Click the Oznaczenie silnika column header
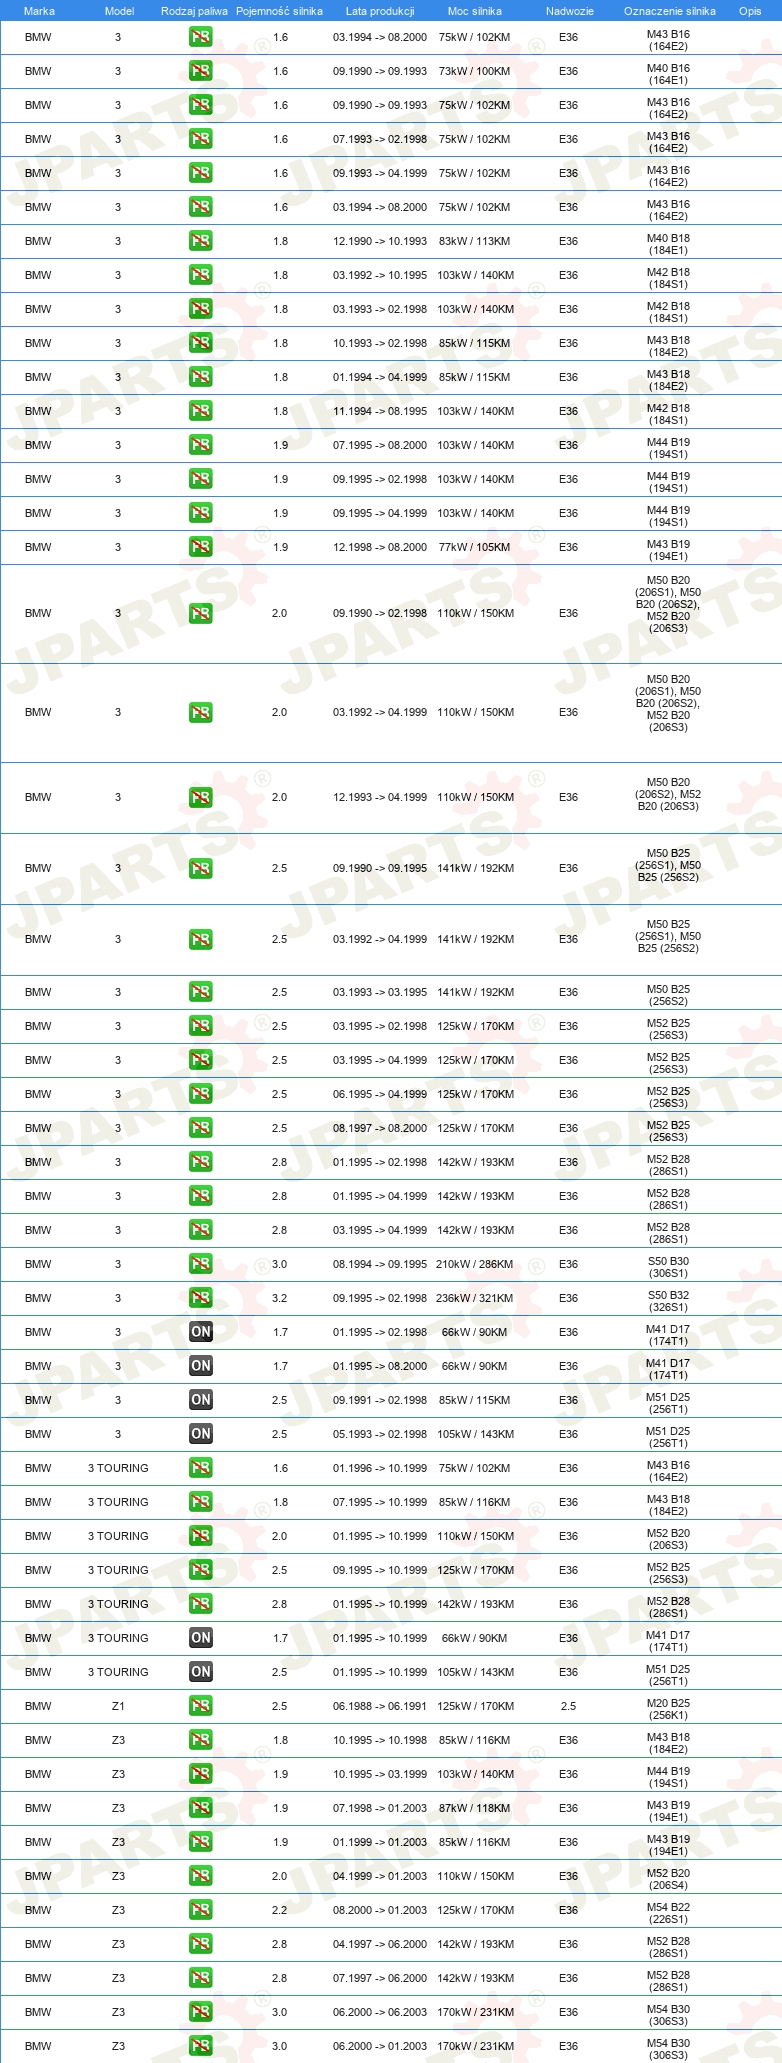782x2063 pixels. click(x=669, y=11)
